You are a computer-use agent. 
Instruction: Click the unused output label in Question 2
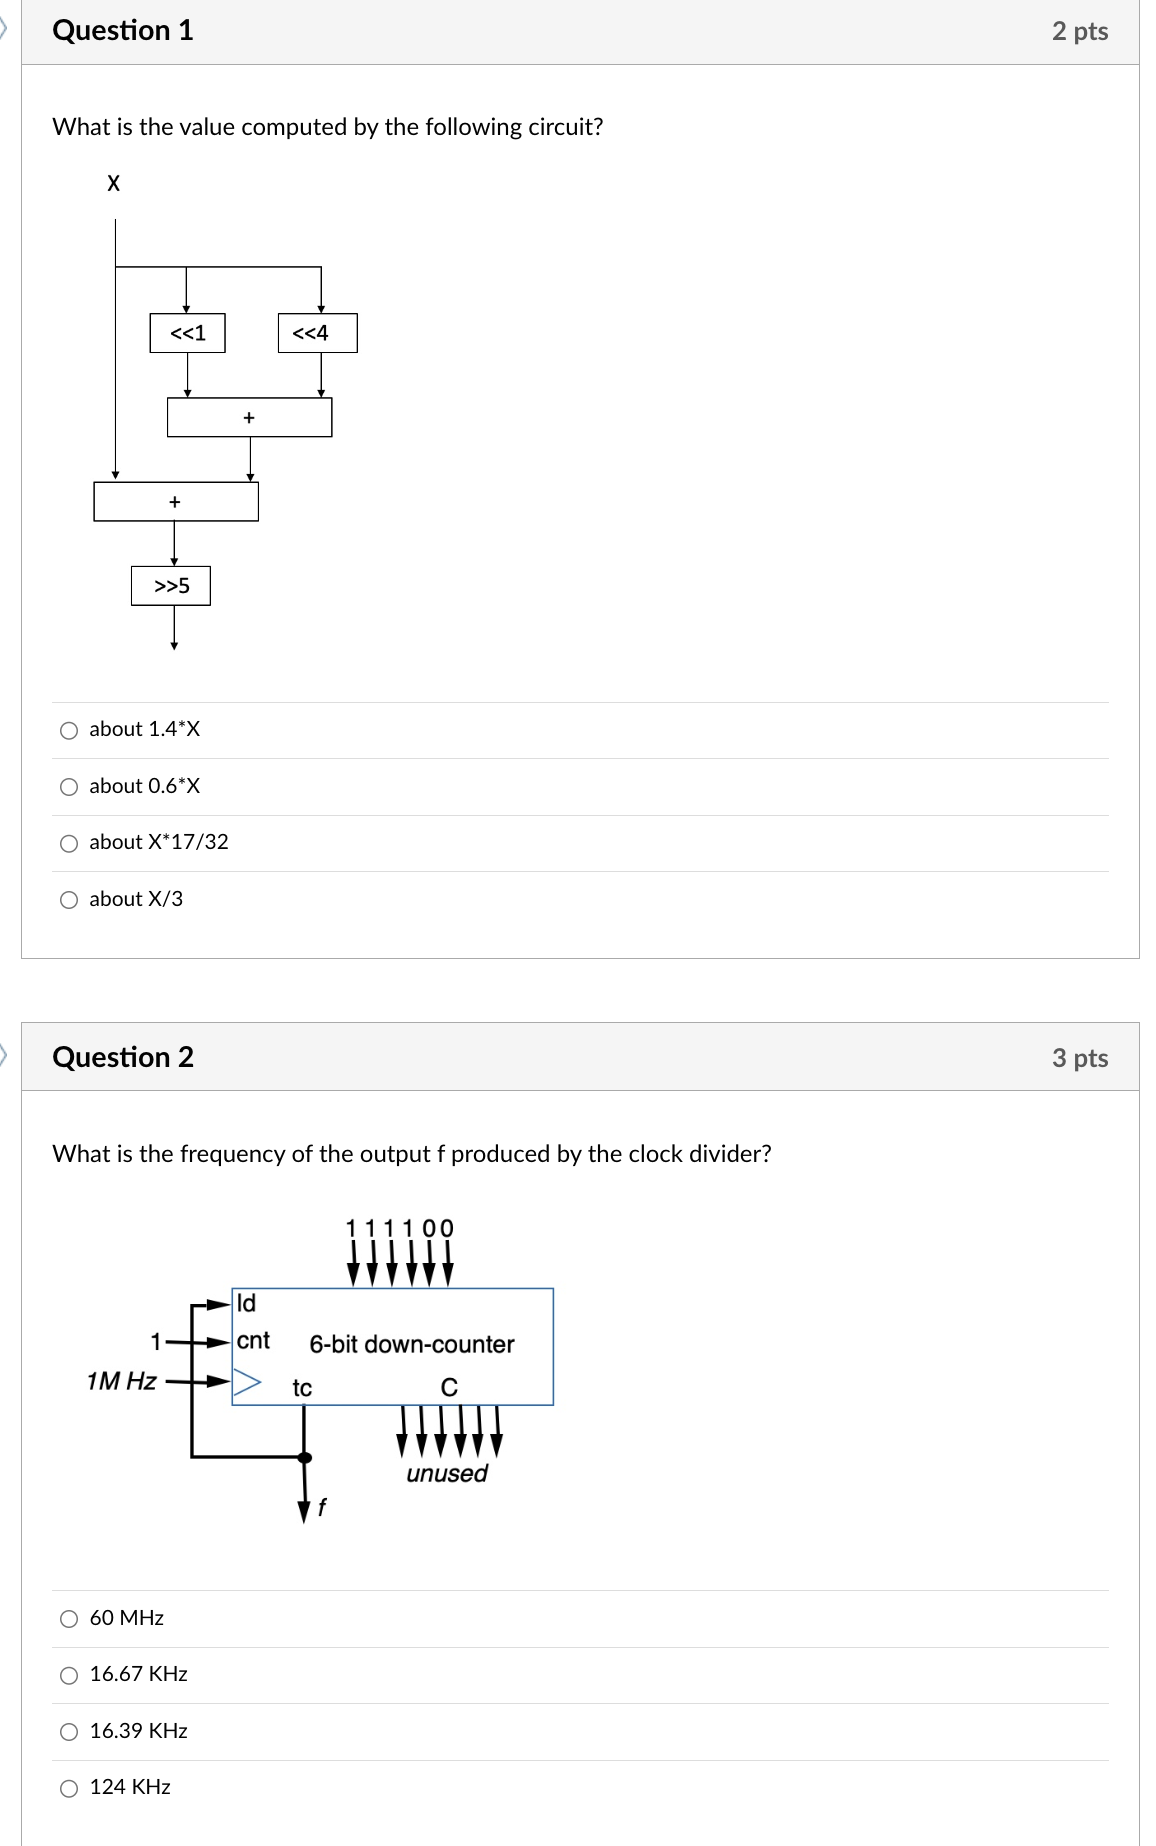click(447, 1473)
